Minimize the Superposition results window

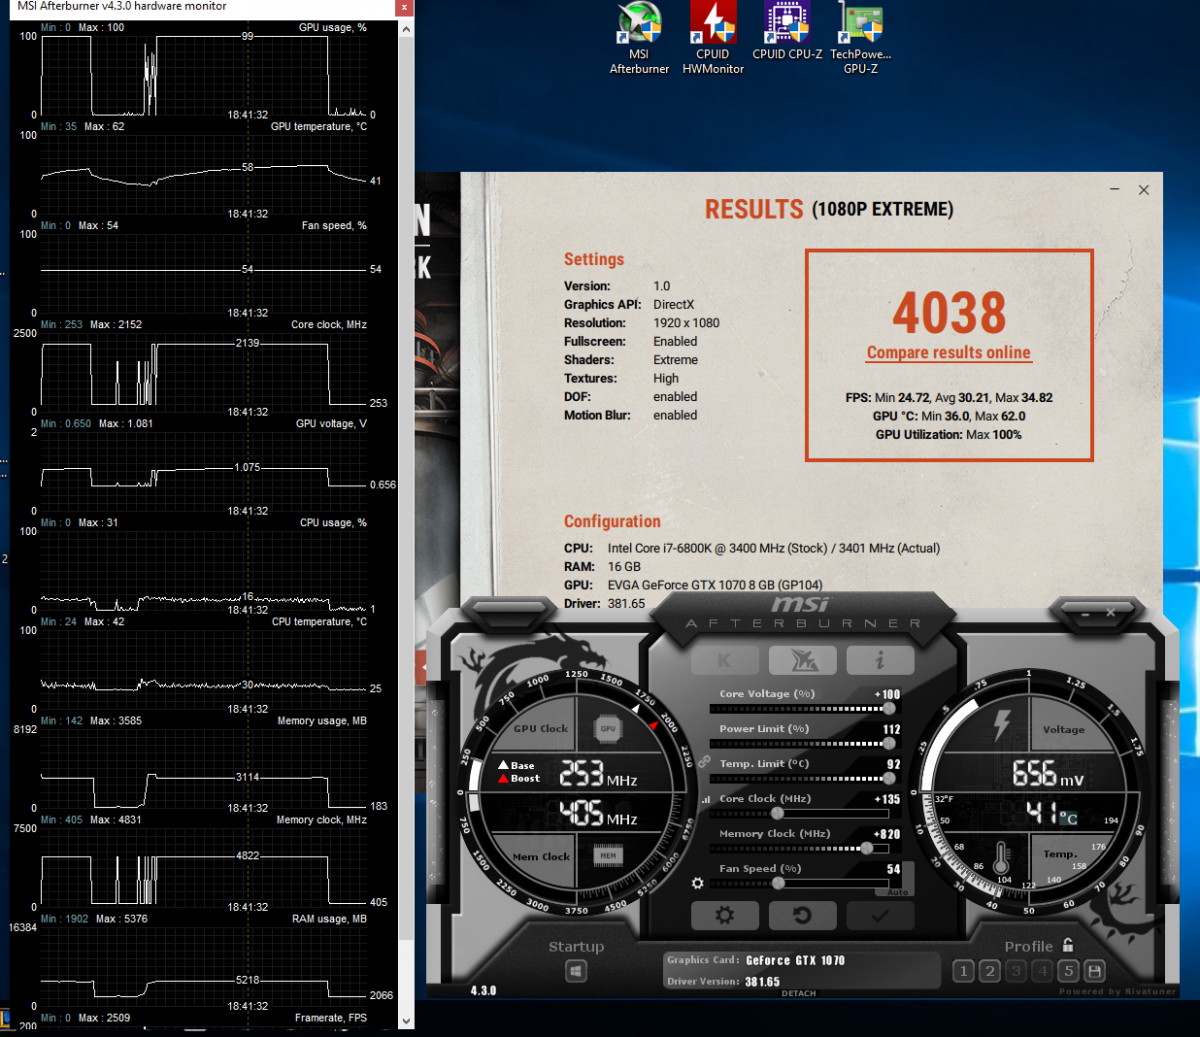[x=1115, y=189]
